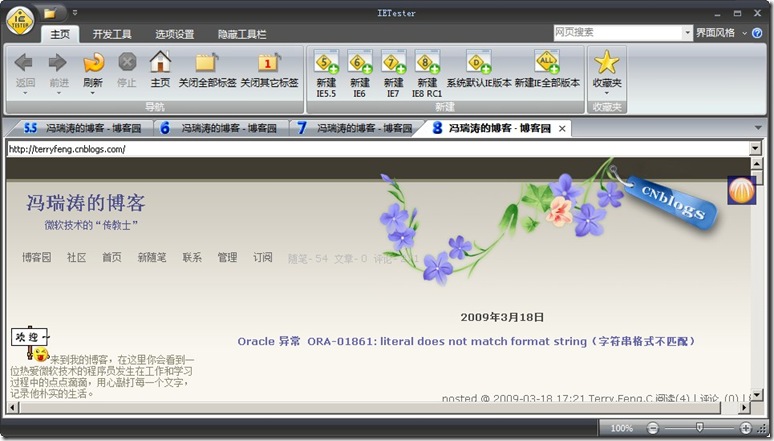Click the orange globe icon on page

coord(741,190)
